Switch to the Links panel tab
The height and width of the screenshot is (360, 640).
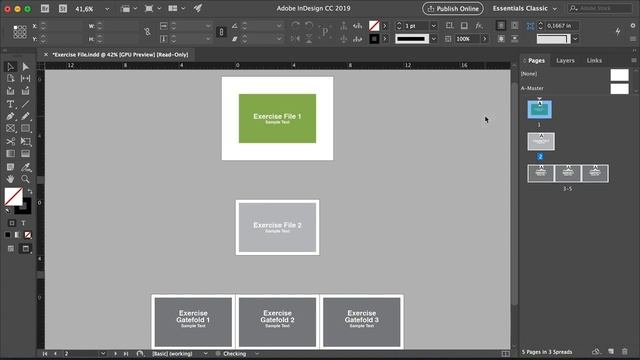coord(594,60)
